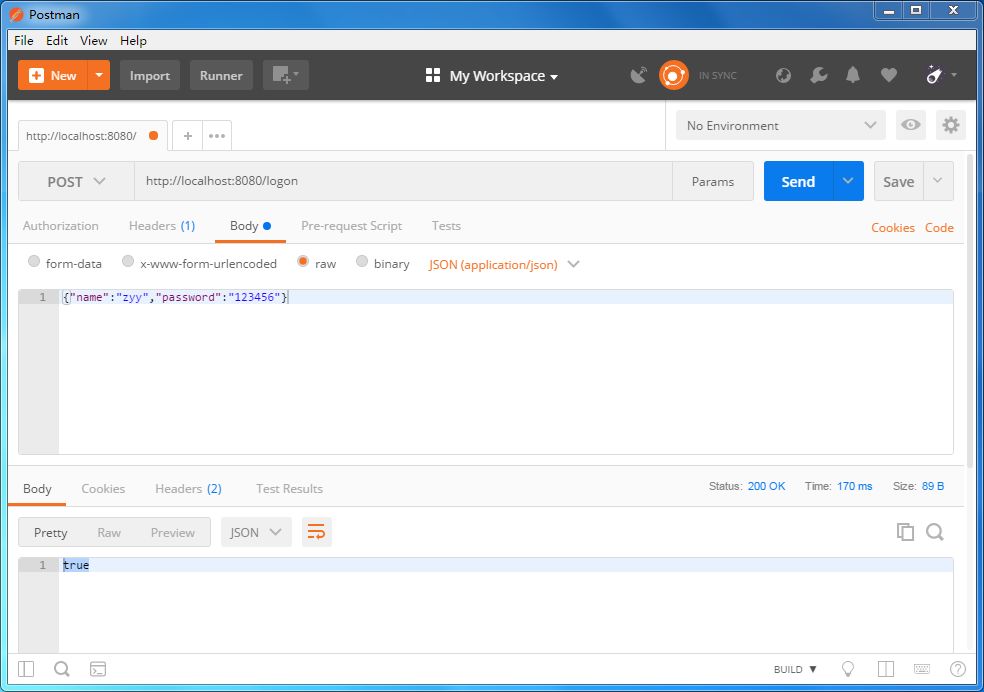Open No Environment dropdown
984x692 pixels.
781,125
